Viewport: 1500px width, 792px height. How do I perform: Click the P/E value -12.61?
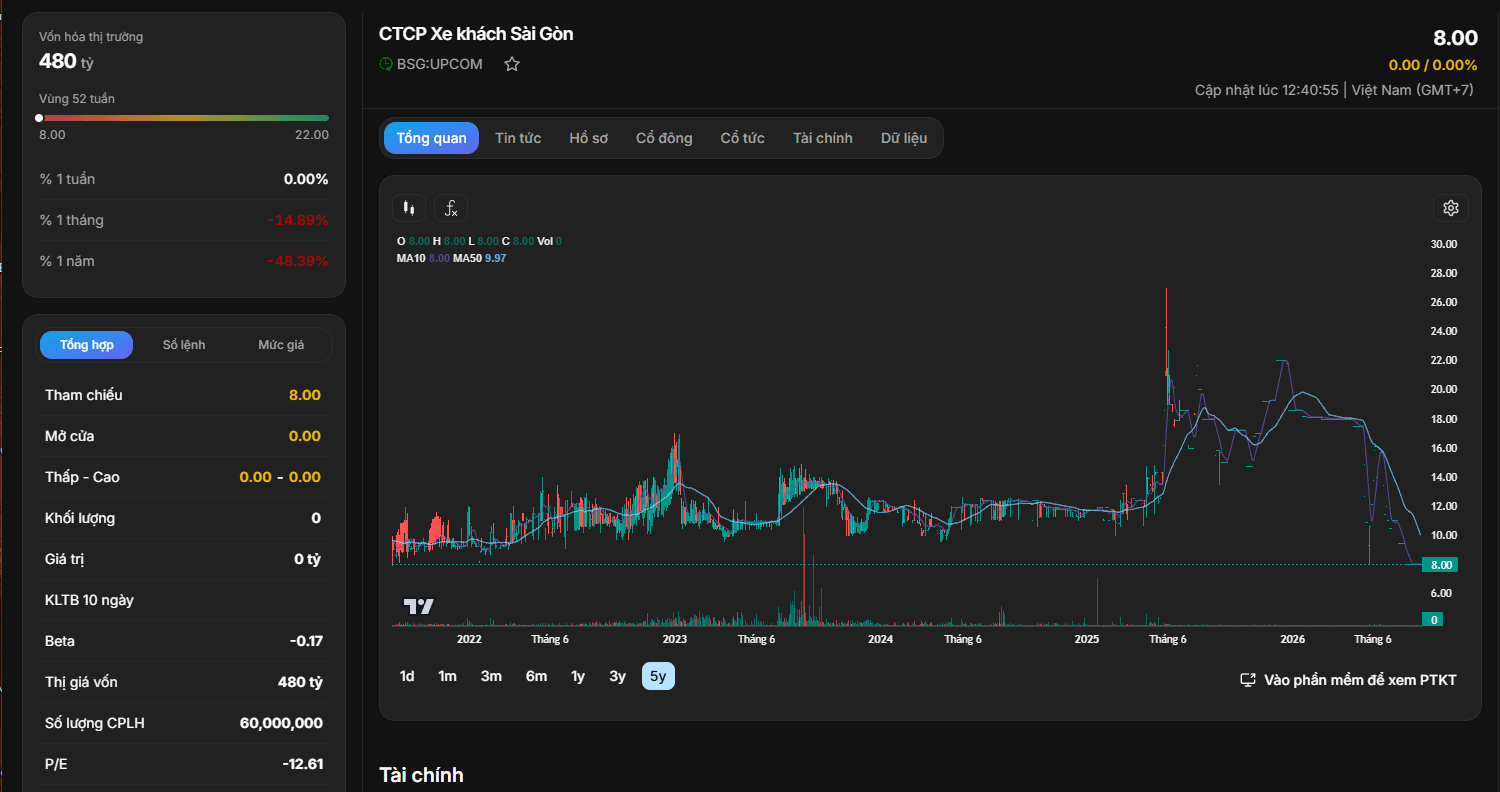[x=302, y=764]
